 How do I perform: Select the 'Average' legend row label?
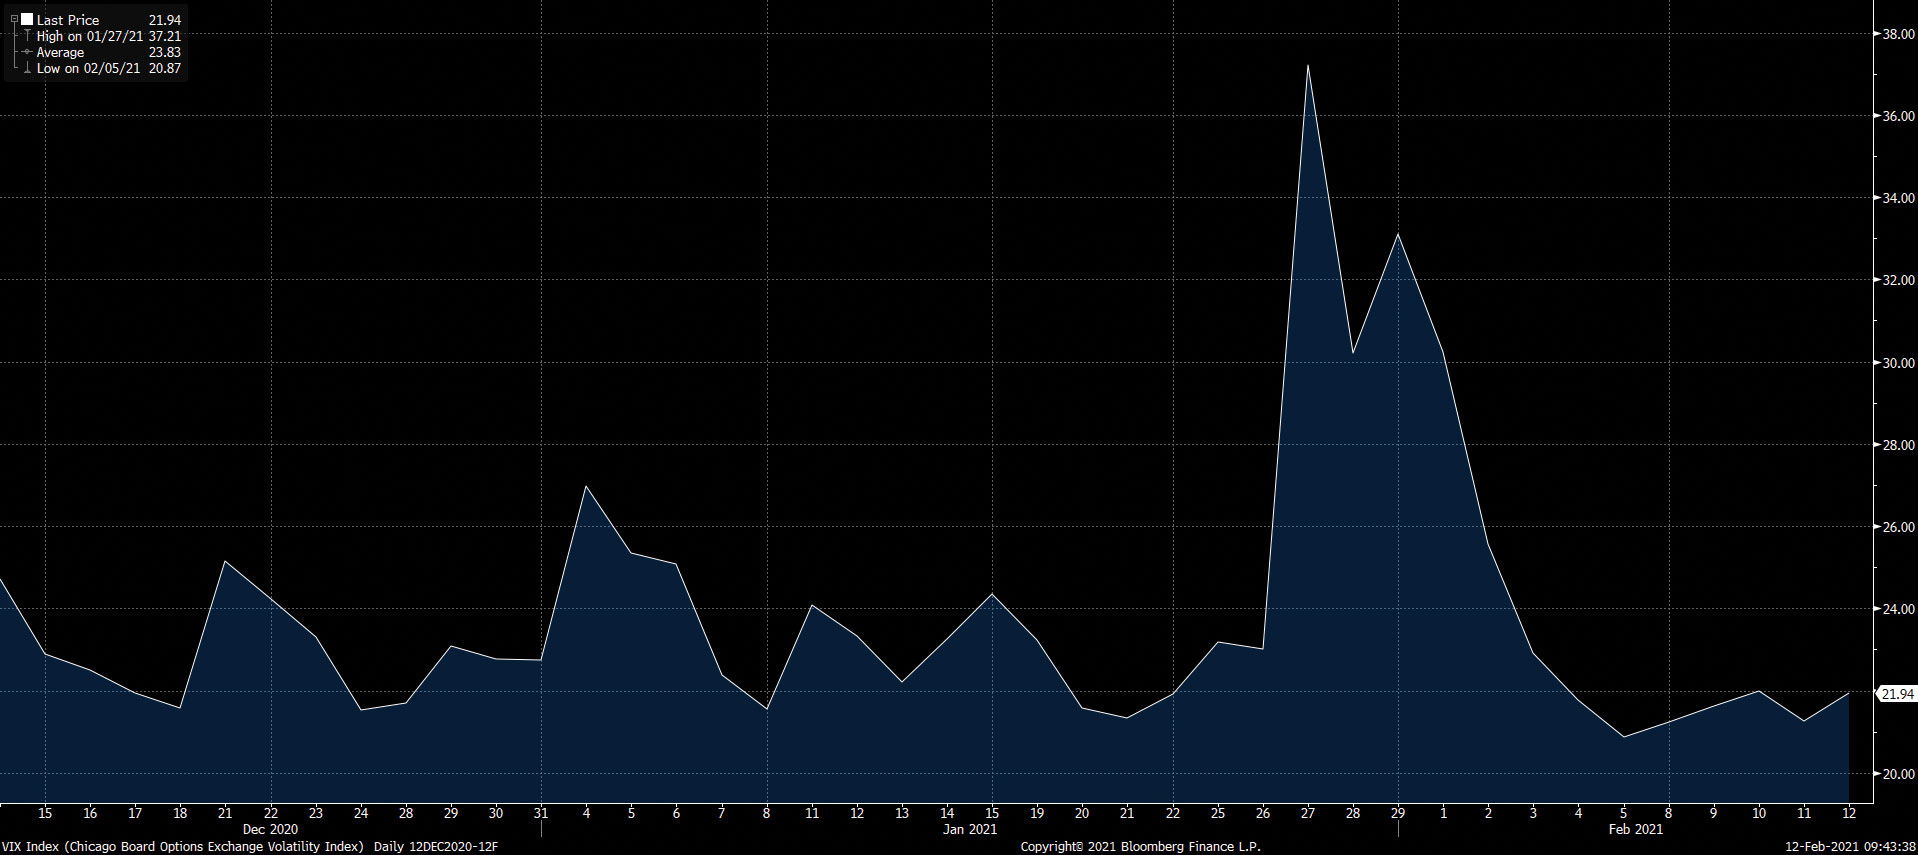[x=60, y=52]
